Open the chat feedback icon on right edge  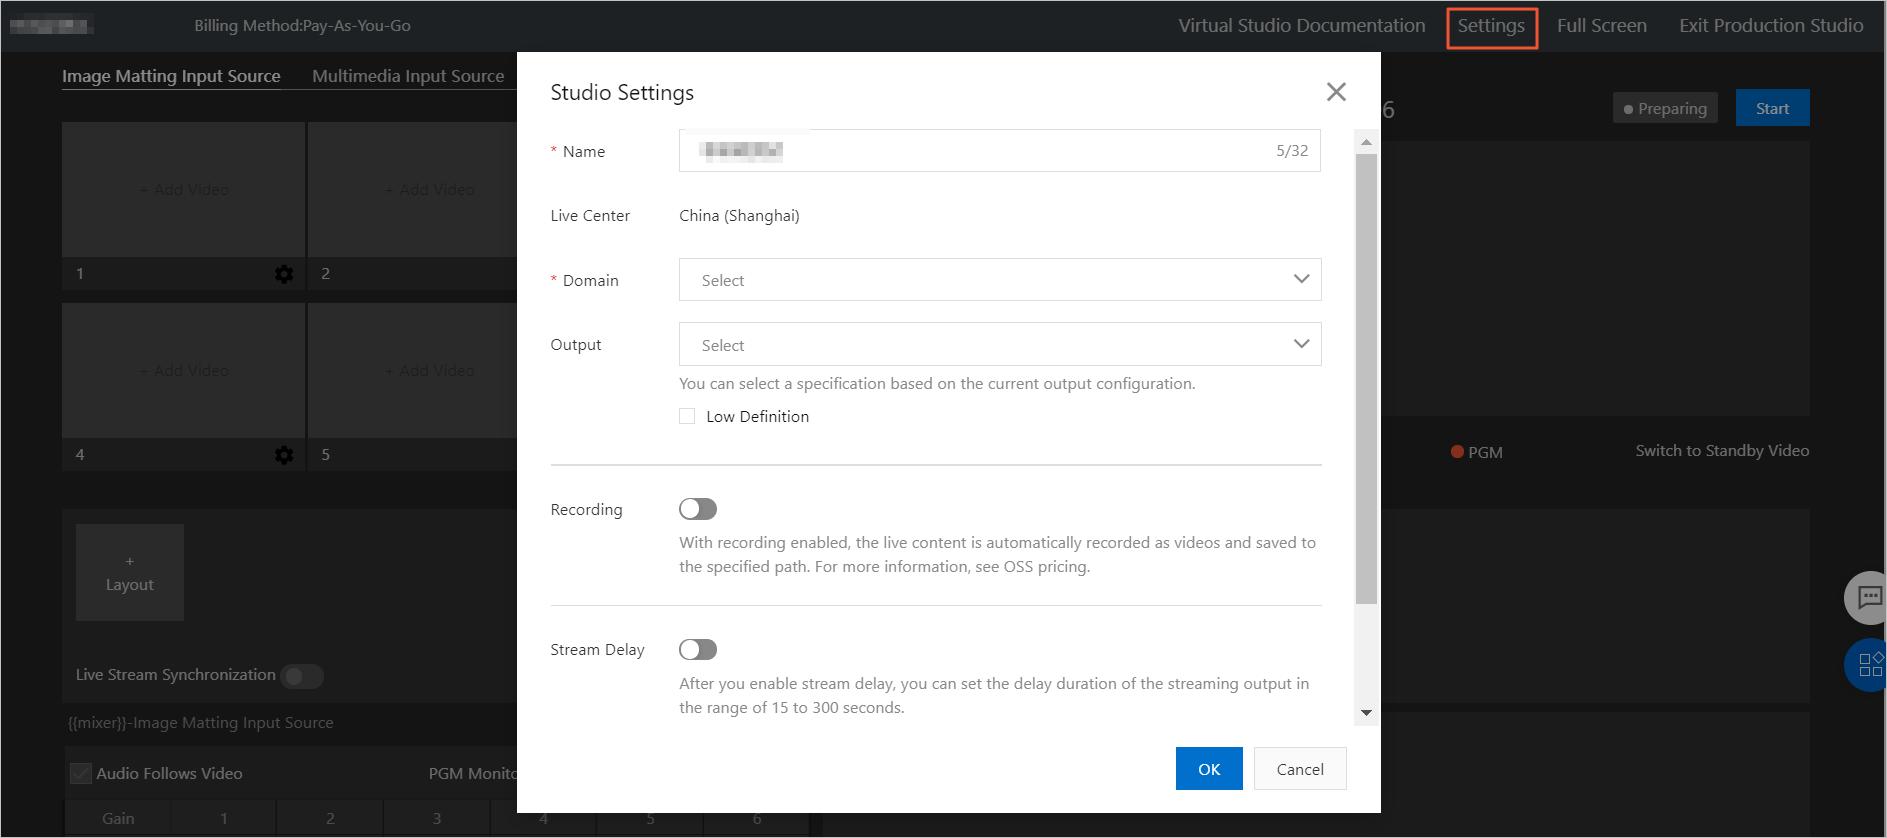tap(1867, 598)
